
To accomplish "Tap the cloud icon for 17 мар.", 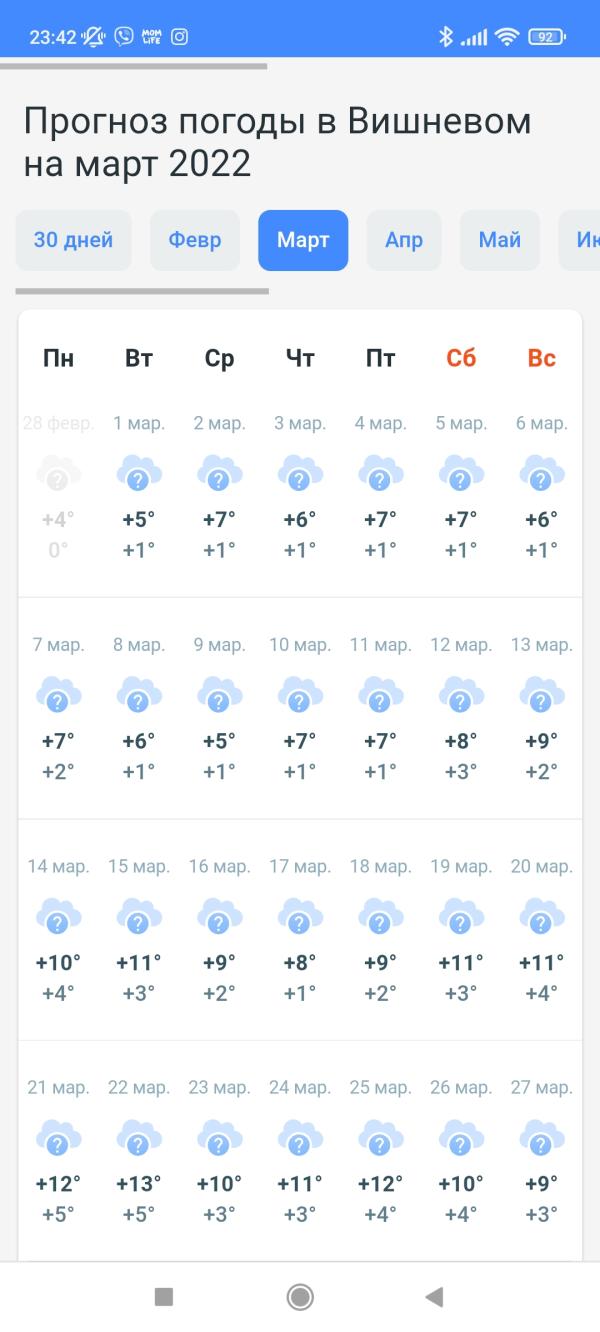I will [300, 915].
